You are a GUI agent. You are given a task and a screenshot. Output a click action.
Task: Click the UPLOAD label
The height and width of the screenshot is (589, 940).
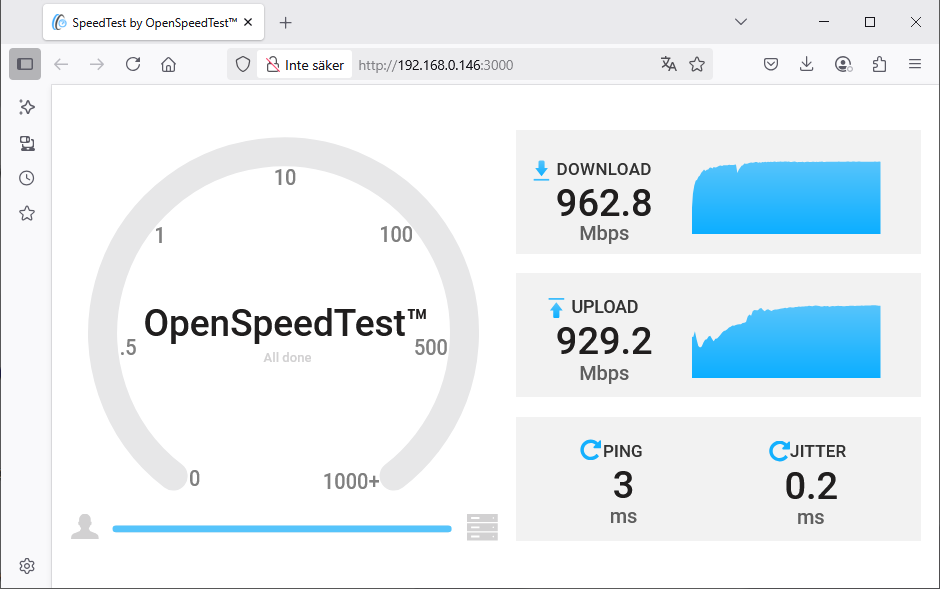coord(604,307)
